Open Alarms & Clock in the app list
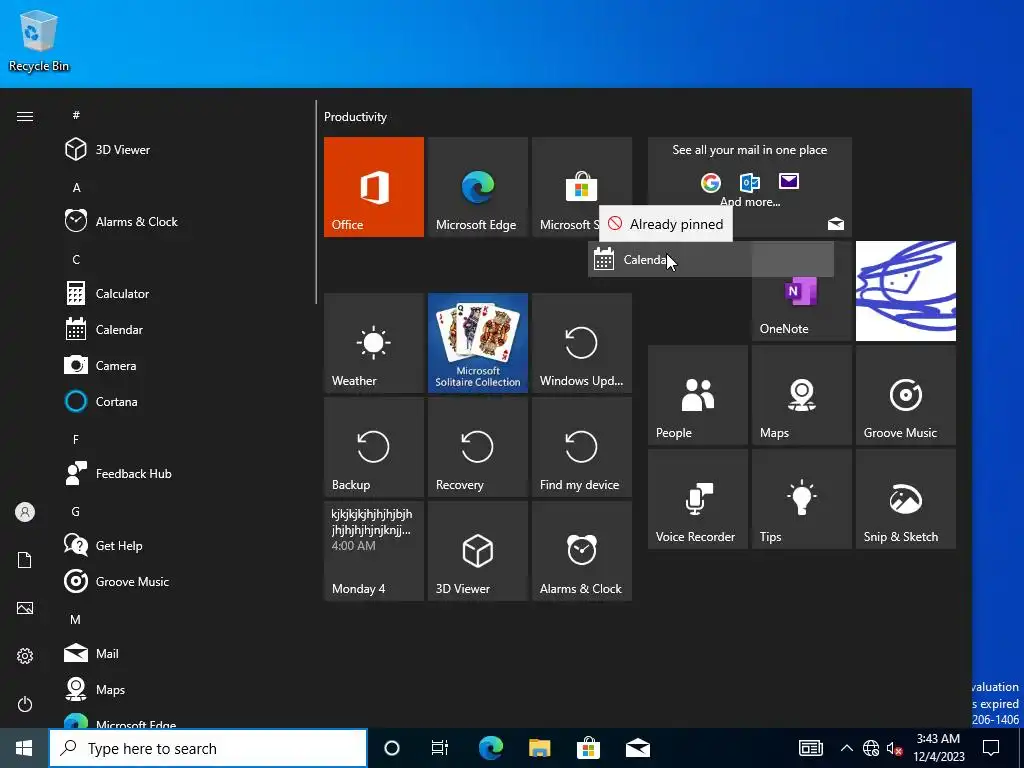The height and width of the screenshot is (768, 1024). (183, 221)
